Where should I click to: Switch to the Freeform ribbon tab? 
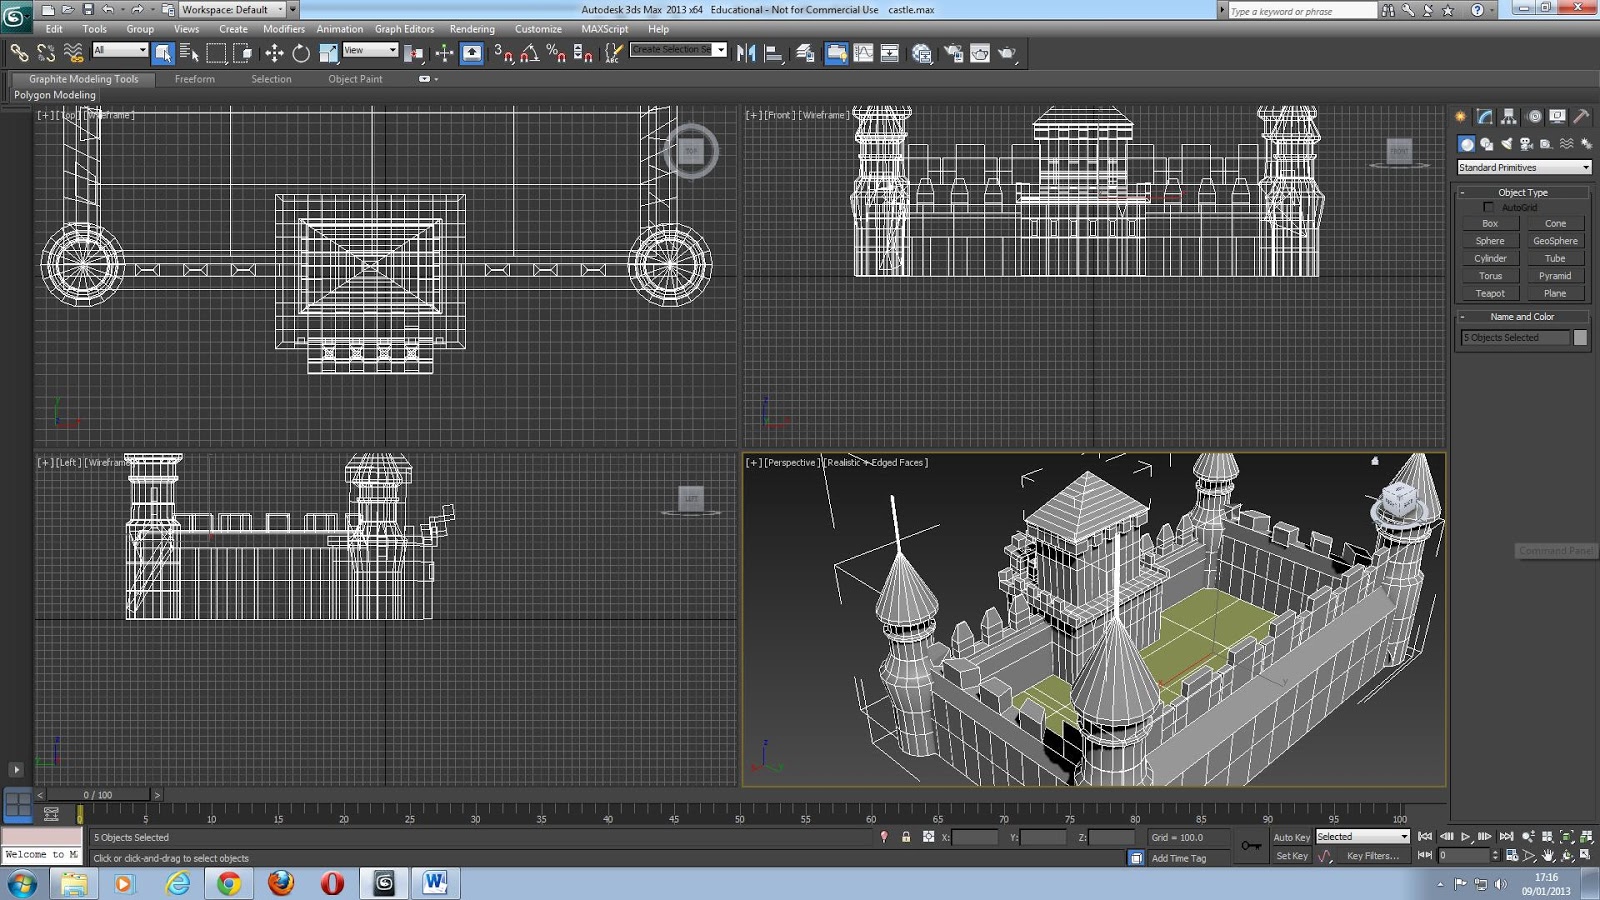194,79
